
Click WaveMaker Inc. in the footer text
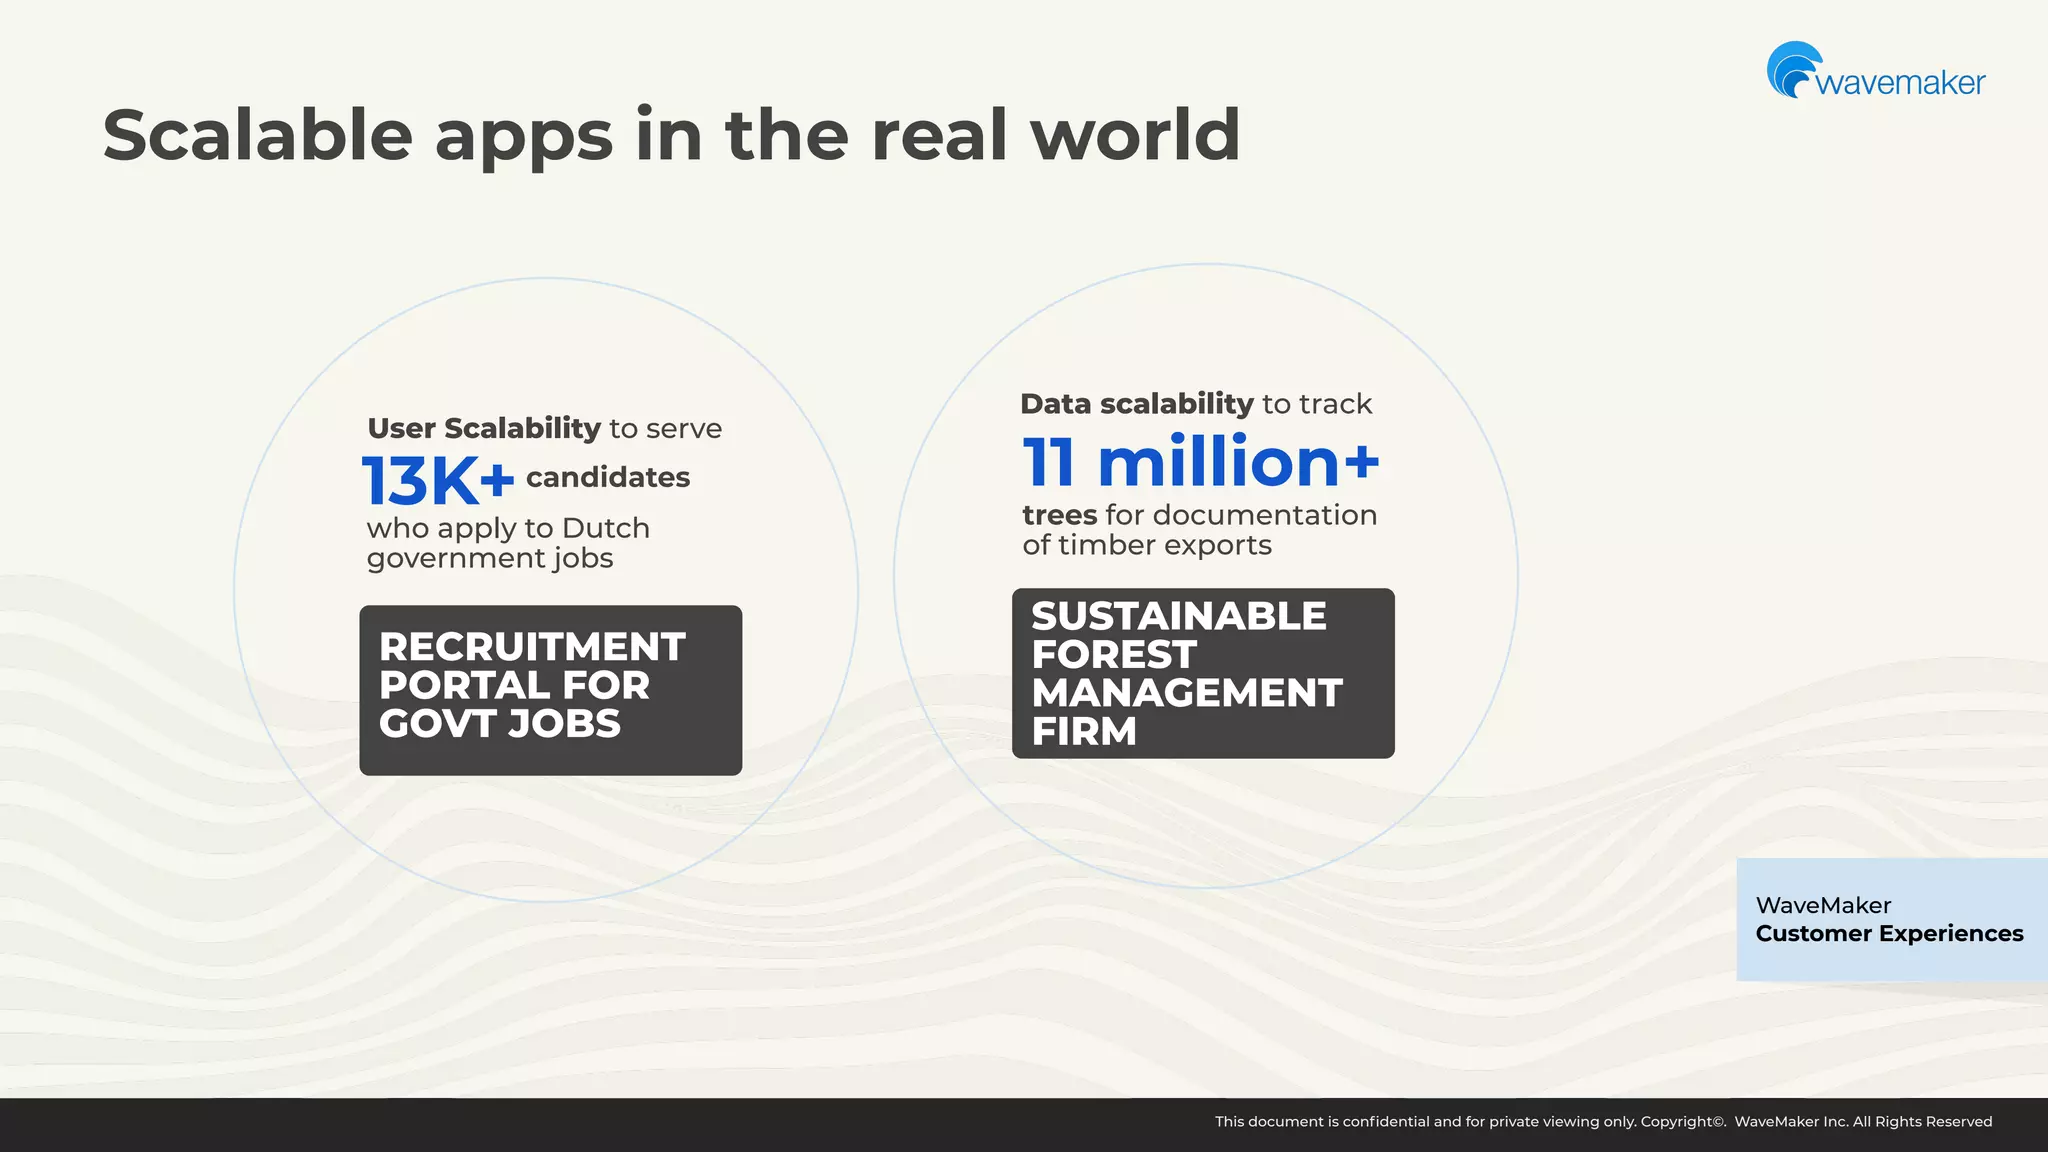click(1790, 1122)
